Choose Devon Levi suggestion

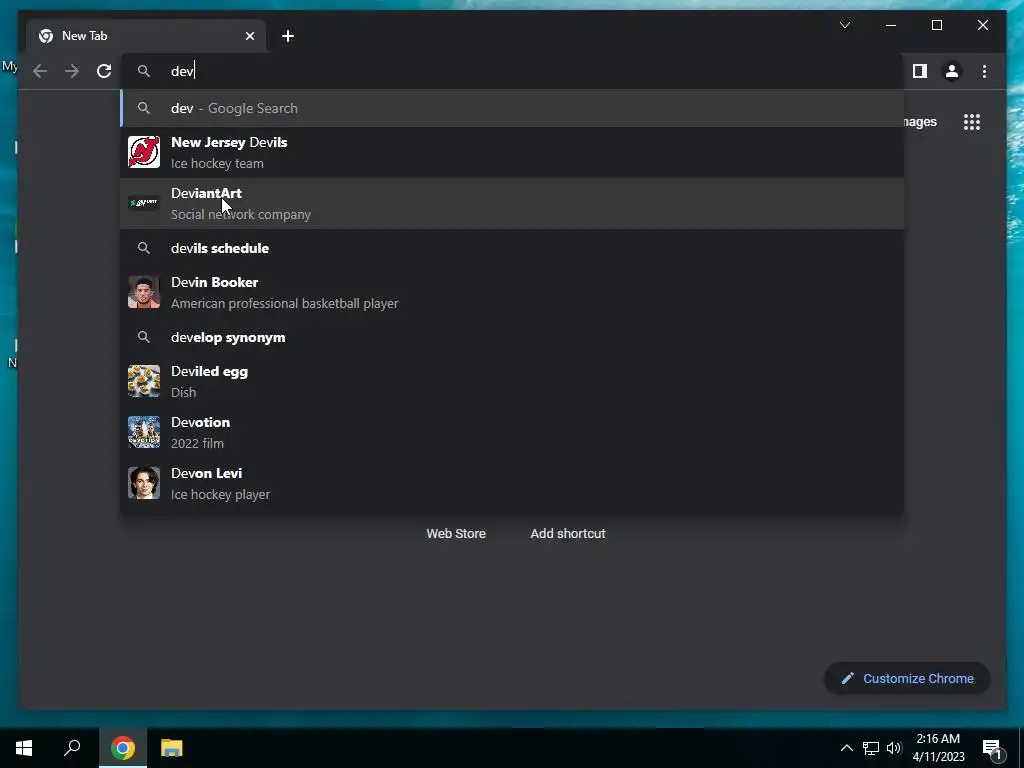tap(512, 483)
